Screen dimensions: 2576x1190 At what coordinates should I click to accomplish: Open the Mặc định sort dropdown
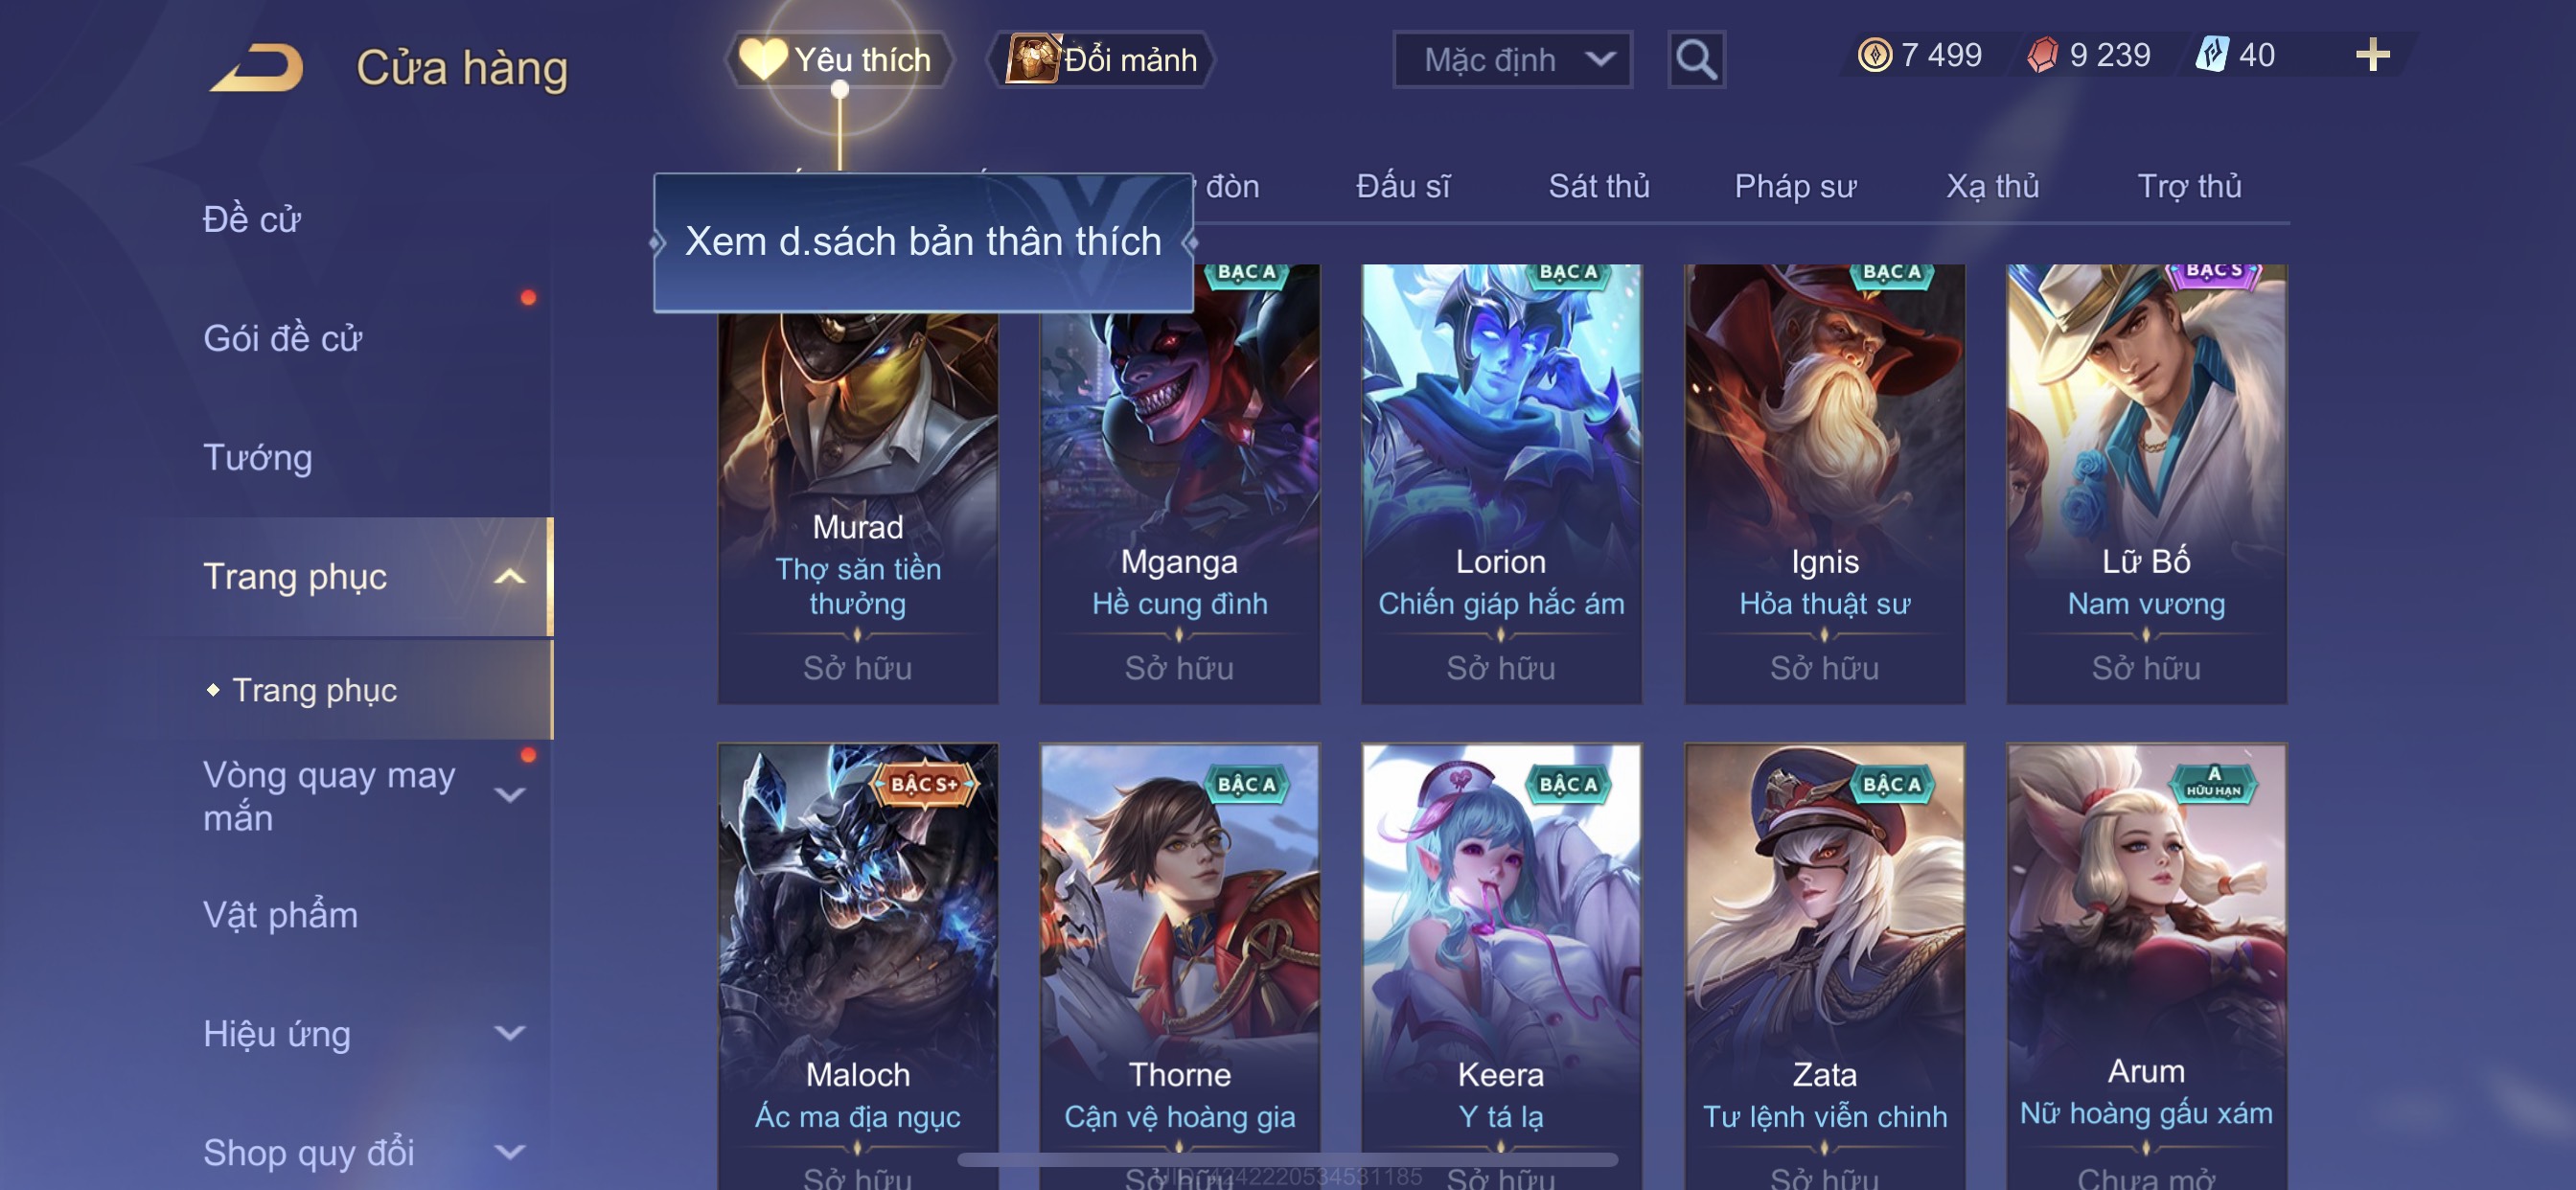pos(1512,60)
